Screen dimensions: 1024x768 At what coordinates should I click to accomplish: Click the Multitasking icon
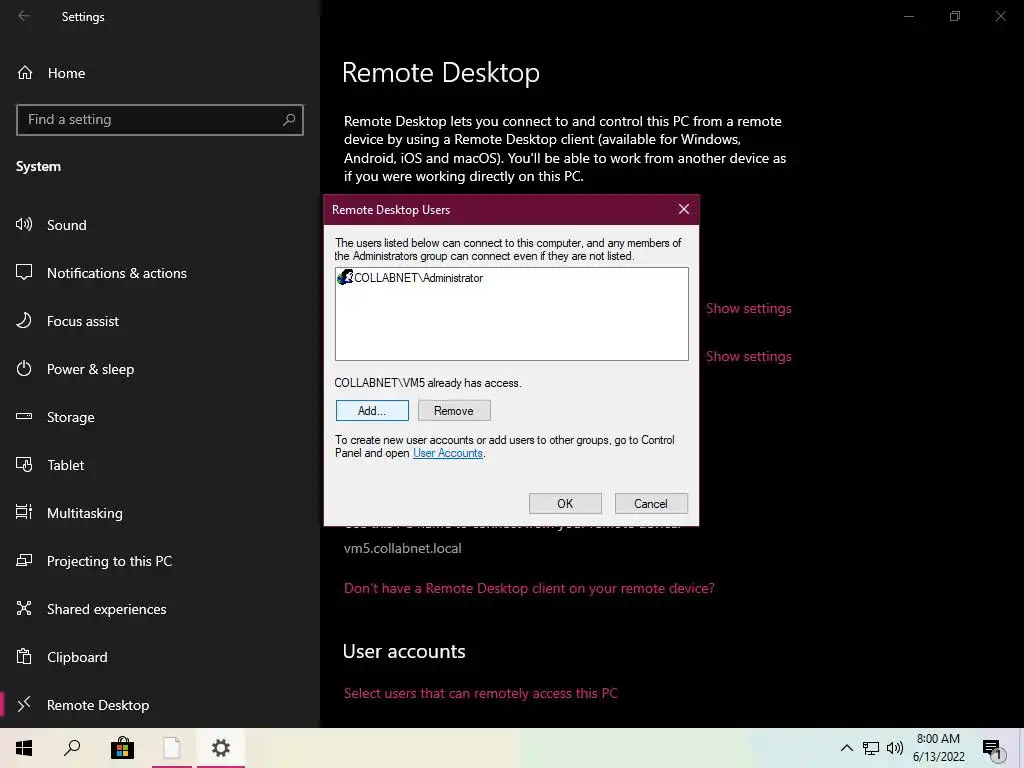[x=24, y=513]
